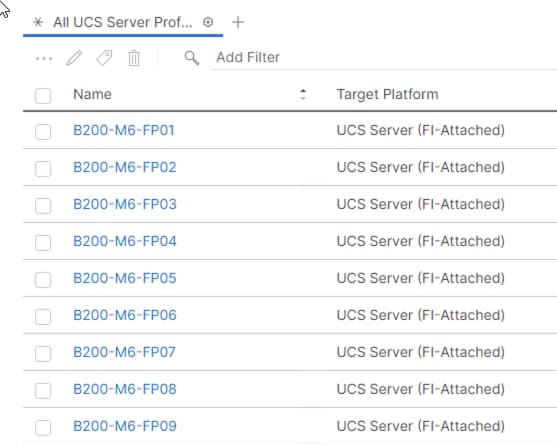Viewport: 557px width, 444px height.
Task: Open profile link B200-M6-FP08
Action: point(125,389)
